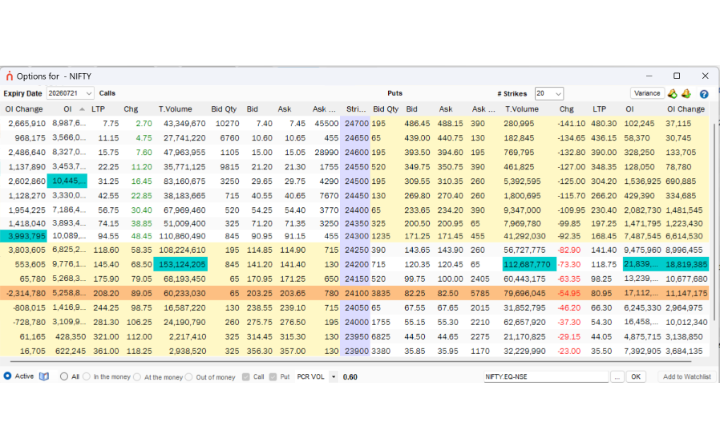This screenshot has height=448, width=720.
Task: Click put OI value 102,245
Action: pos(639,123)
